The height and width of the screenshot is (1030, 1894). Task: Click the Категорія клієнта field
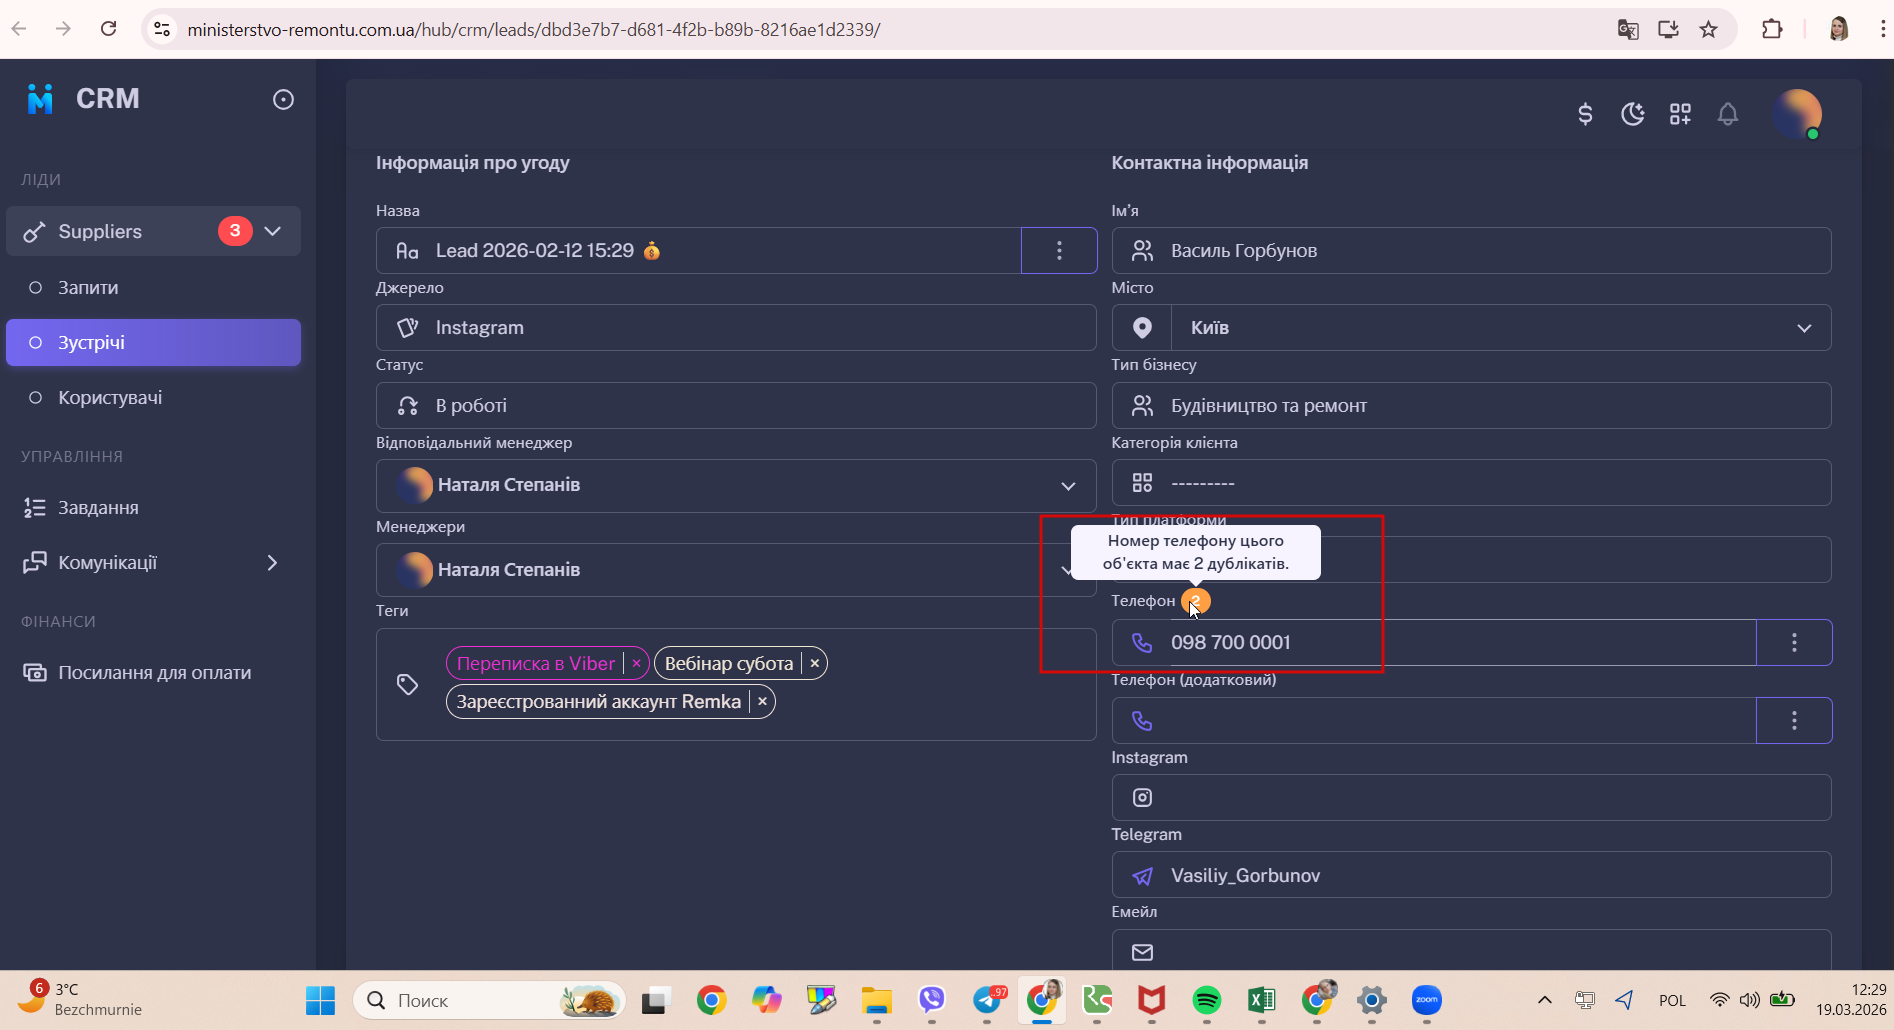1471,483
